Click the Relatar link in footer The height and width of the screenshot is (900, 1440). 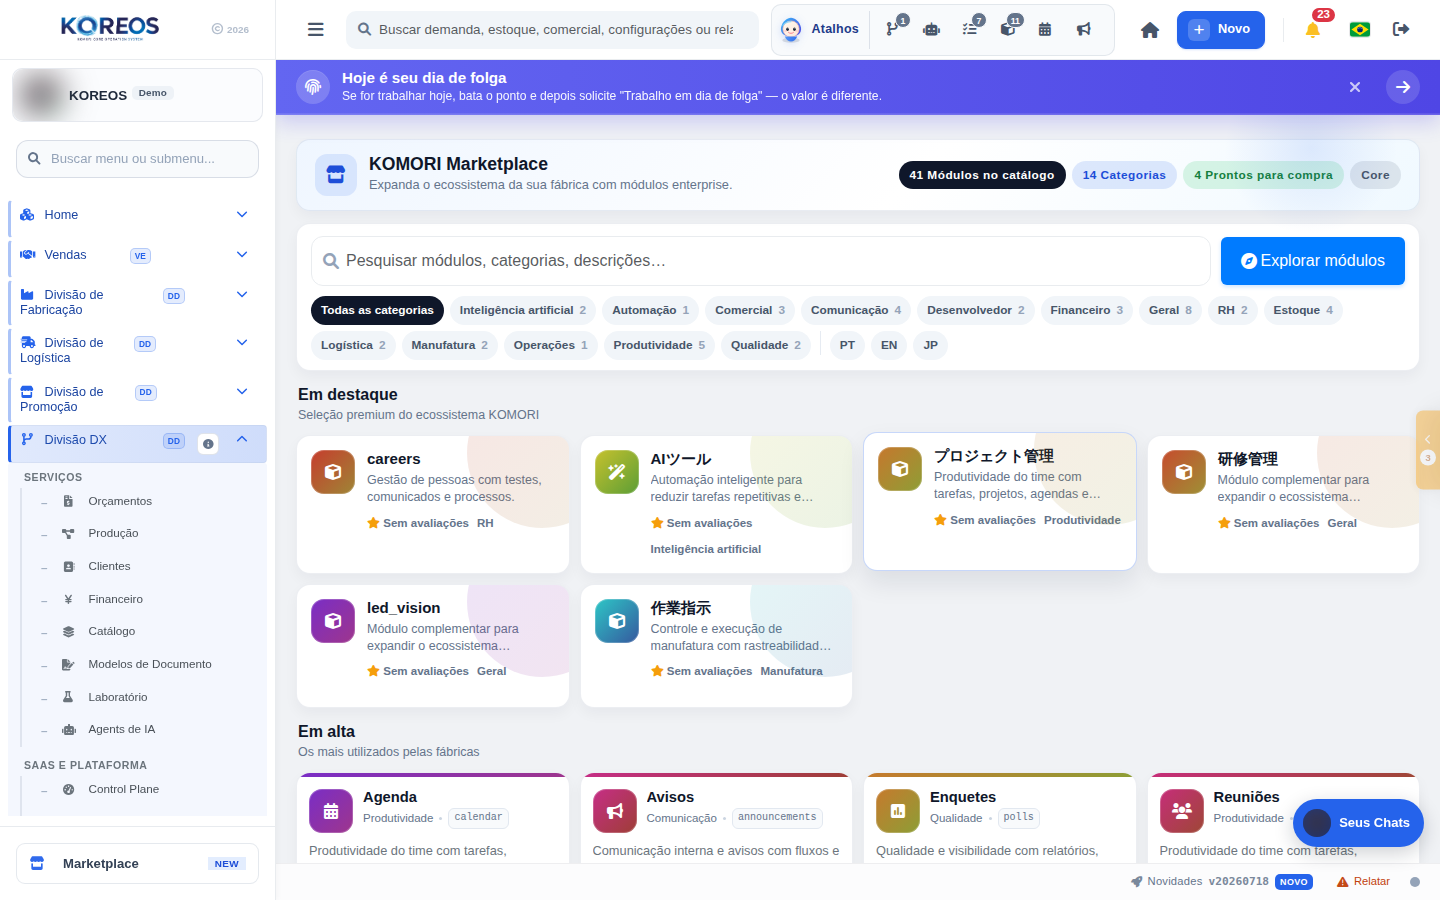pos(1364,882)
